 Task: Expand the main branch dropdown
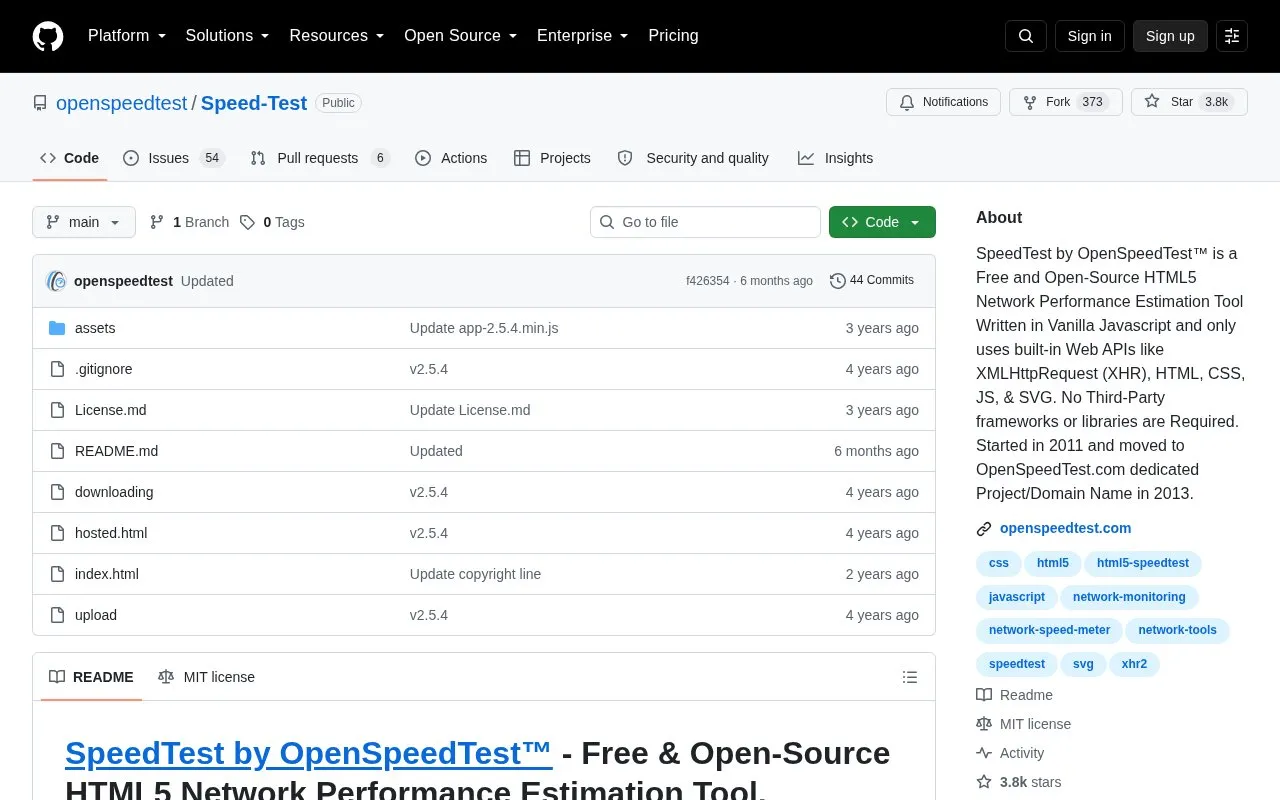click(x=84, y=222)
